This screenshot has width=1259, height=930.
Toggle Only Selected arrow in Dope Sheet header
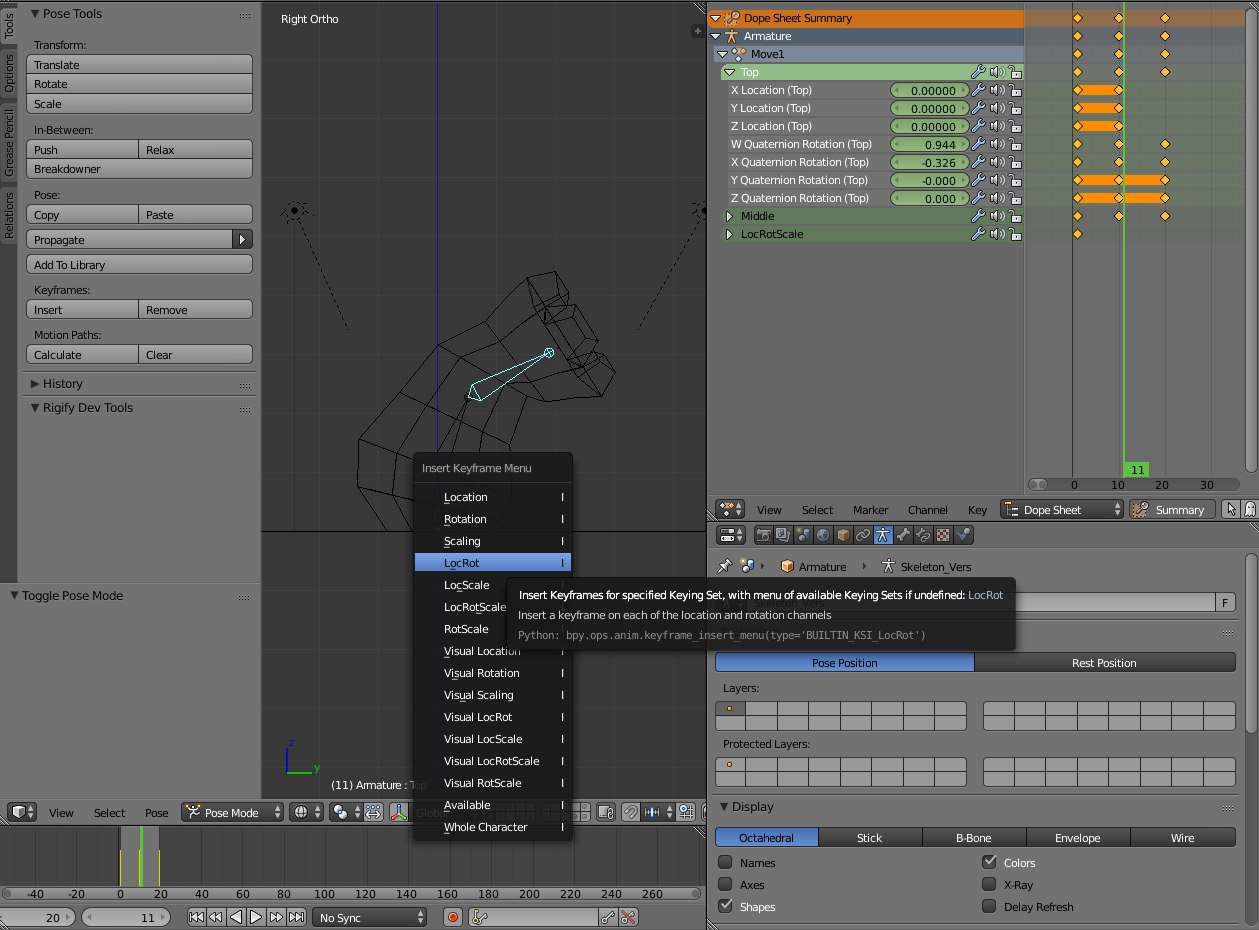(x=1232, y=509)
